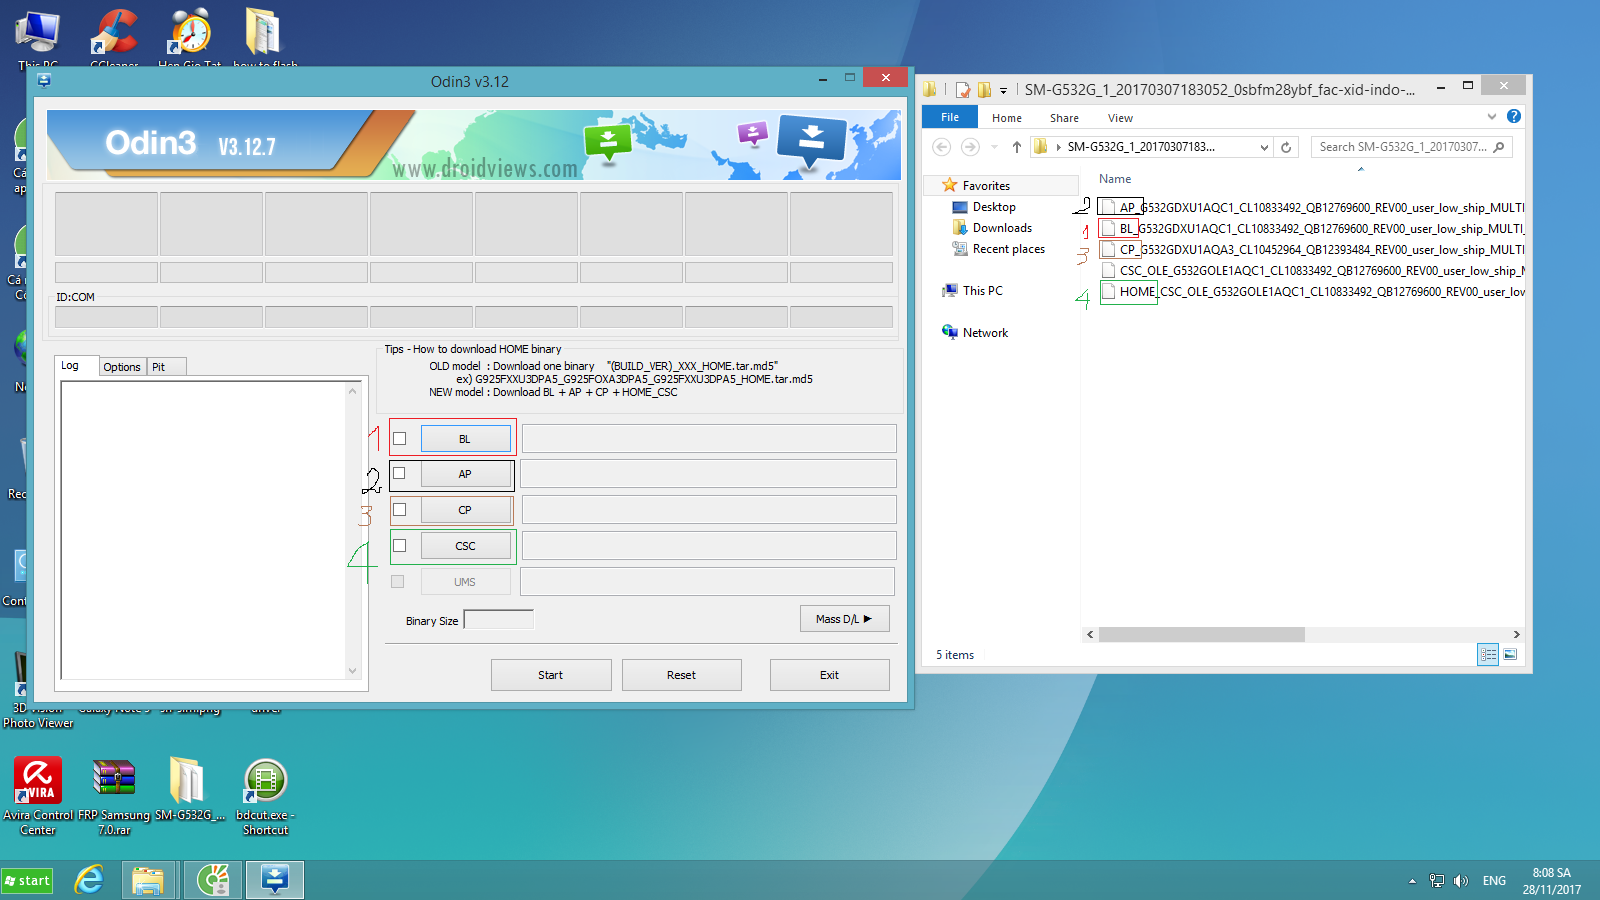The width and height of the screenshot is (1600, 900).
Task: Open Odin from the taskbar
Action: click(274, 880)
